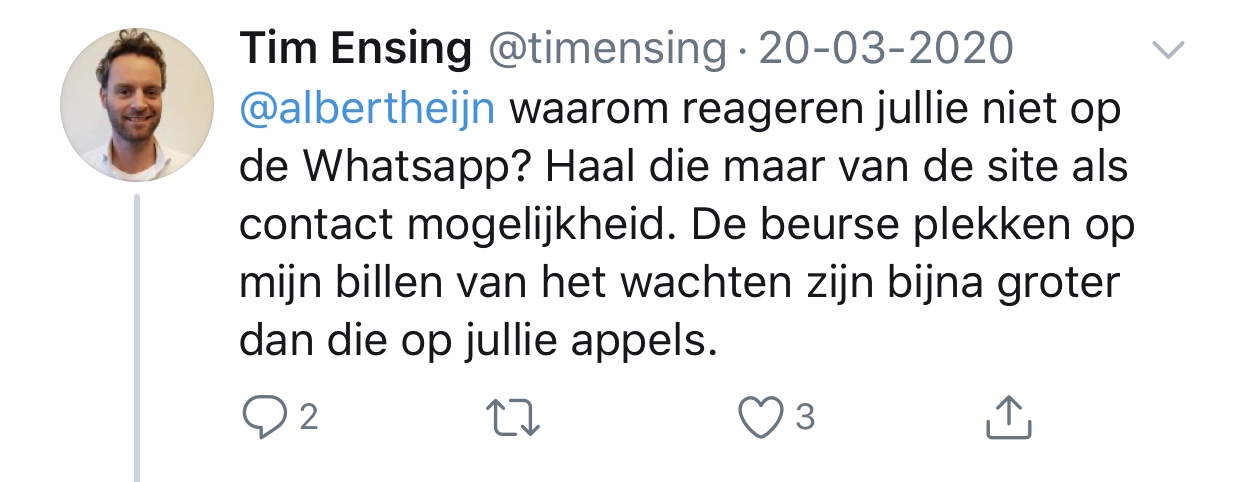Reply to Tim Ensing's tweet
Screen dimensions: 1242x482
click(x=263, y=418)
